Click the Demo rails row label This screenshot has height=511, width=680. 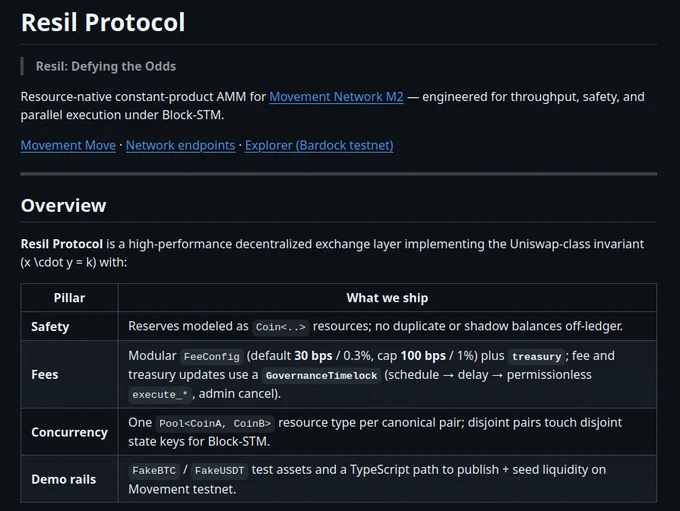64,479
